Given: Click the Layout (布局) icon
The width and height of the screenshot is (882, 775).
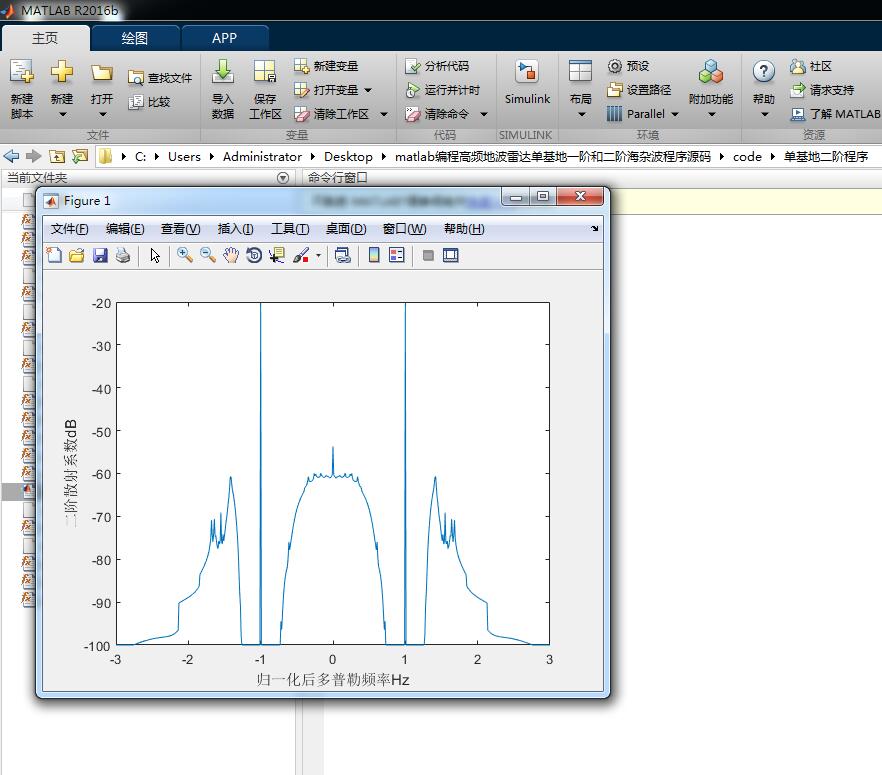Looking at the screenshot, I should pos(580,72).
